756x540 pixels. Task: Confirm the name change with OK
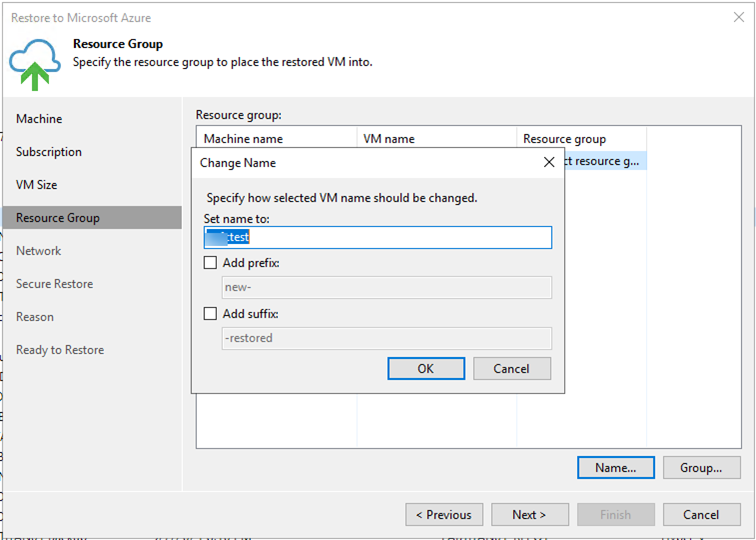point(426,369)
